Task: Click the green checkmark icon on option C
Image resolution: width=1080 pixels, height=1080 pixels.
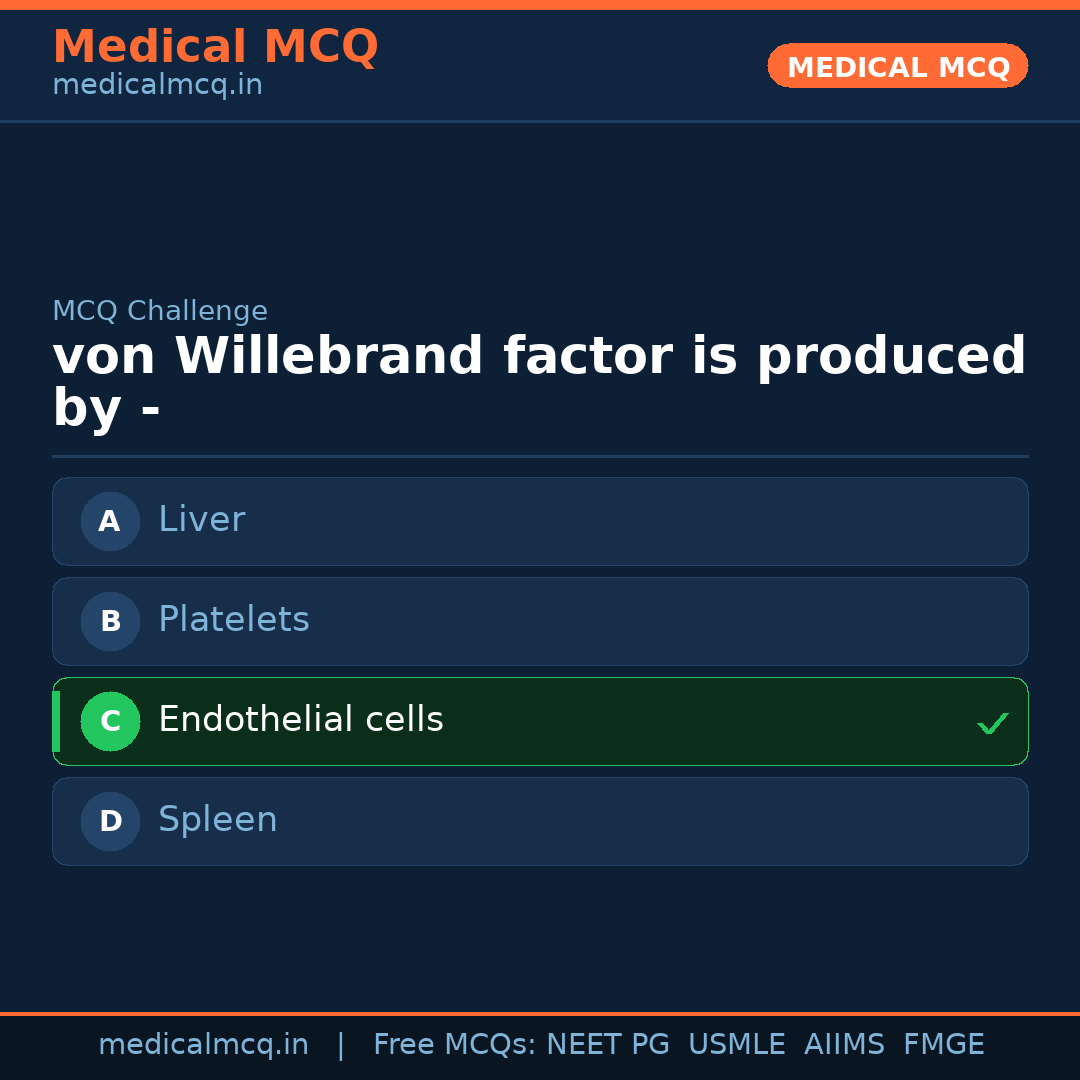Action: [992, 723]
